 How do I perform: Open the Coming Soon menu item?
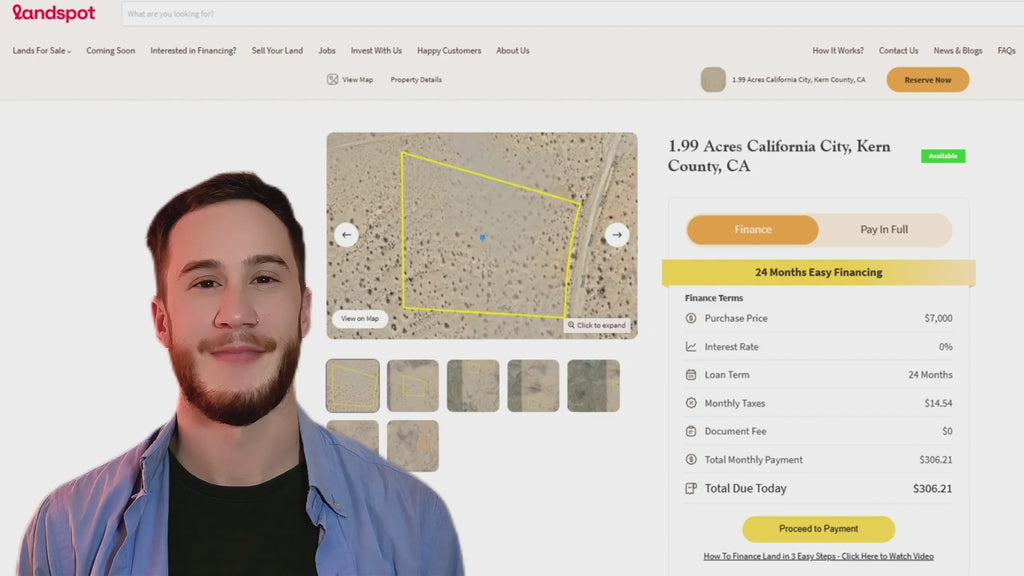click(110, 51)
